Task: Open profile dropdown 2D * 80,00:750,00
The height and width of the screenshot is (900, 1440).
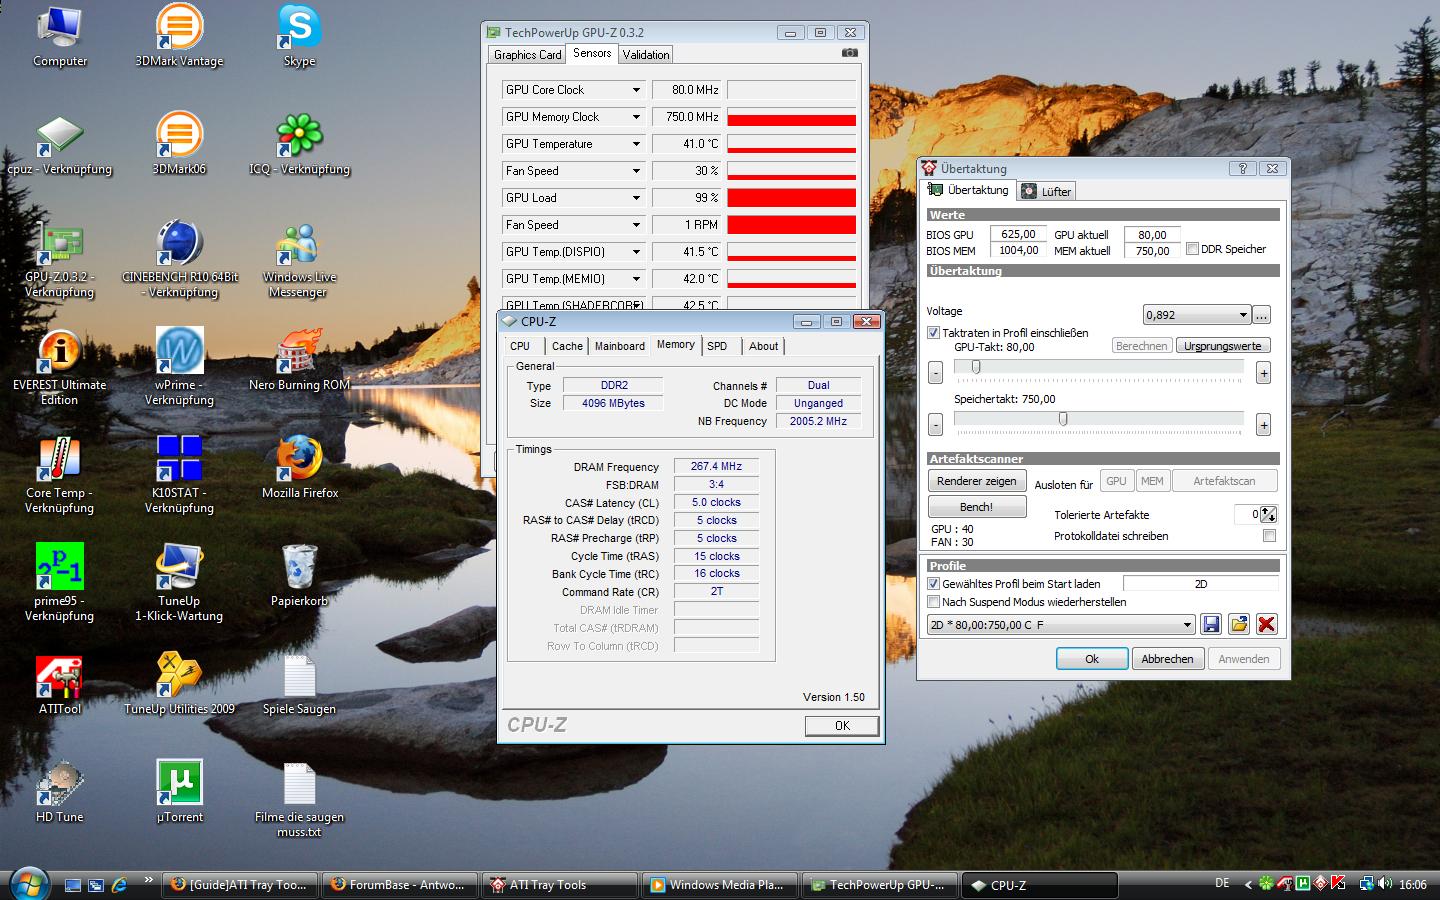Action: tap(1061, 625)
